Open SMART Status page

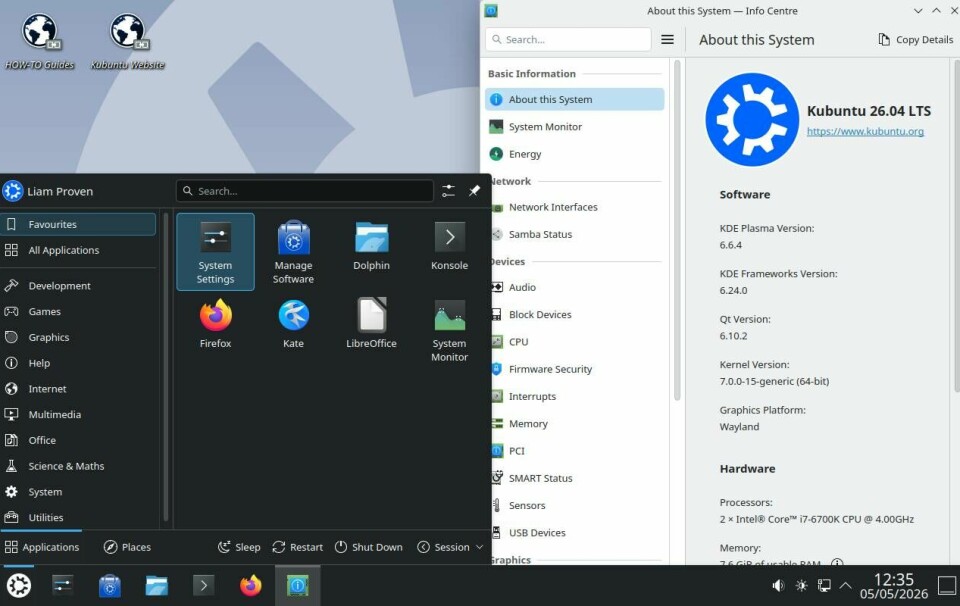(576, 478)
